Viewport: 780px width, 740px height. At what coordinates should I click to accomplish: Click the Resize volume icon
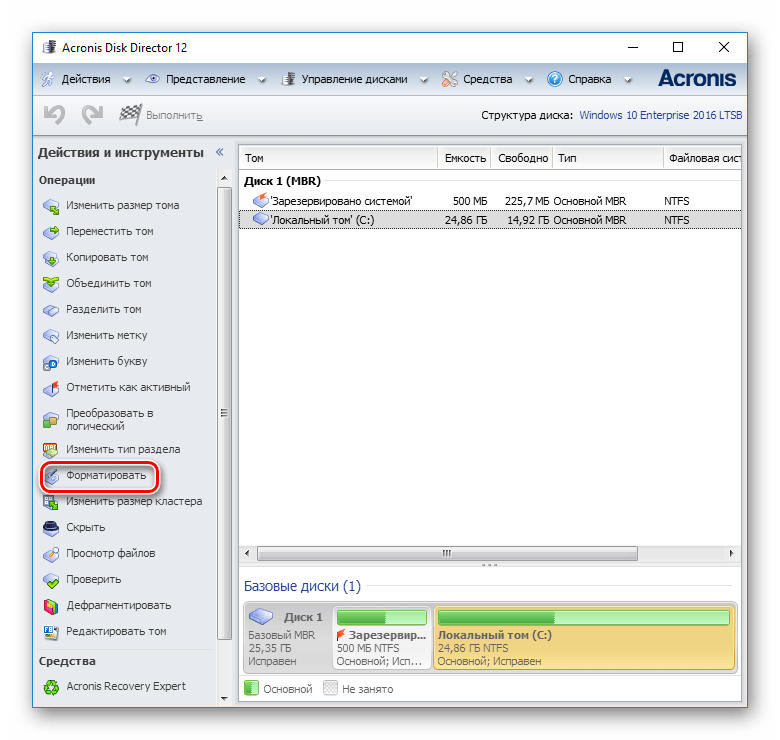coord(51,205)
